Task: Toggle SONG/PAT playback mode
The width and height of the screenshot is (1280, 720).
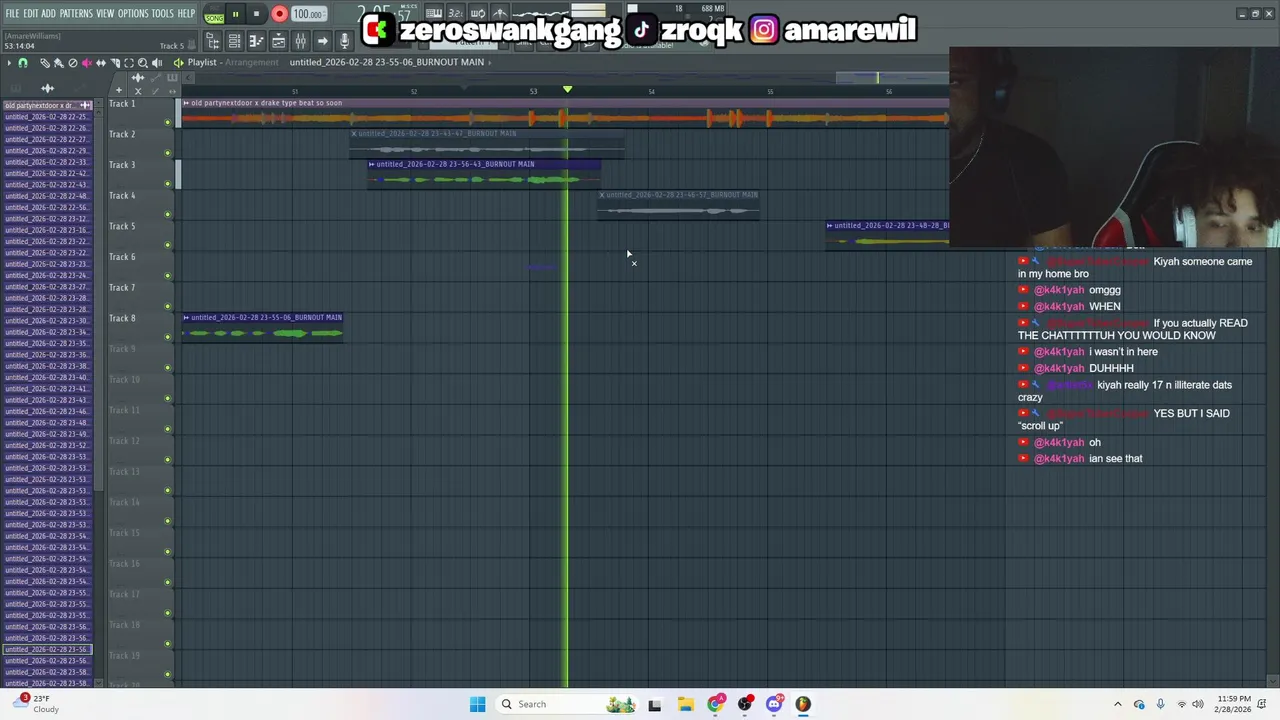Action: pyautogui.click(x=214, y=14)
